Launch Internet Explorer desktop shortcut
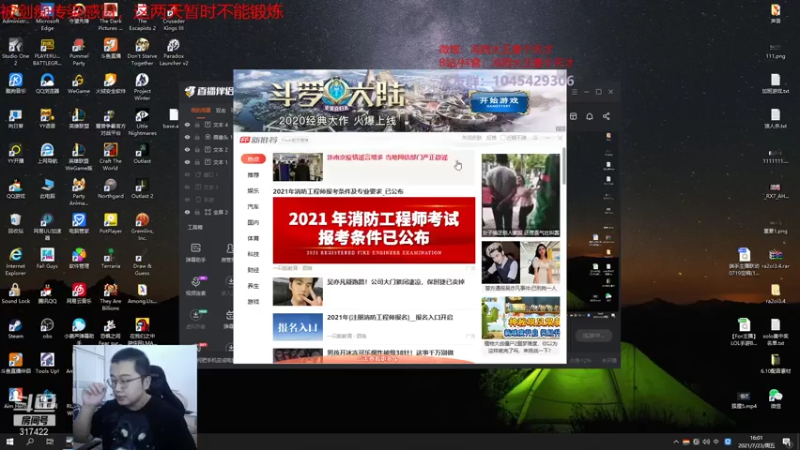This screenshot has width=800, height=450. click(15, 262)
